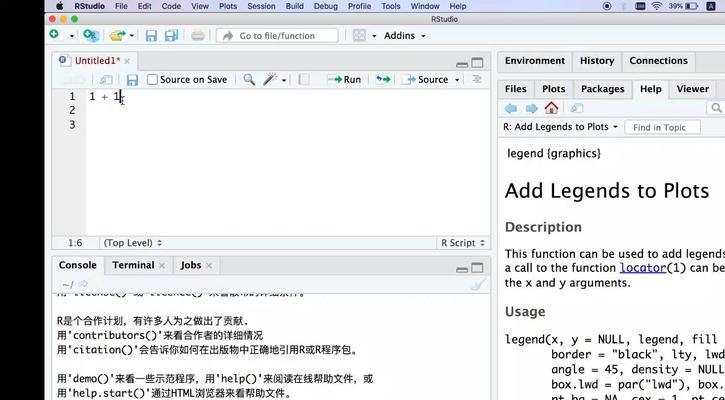Close the Untitled1 tab
725x400 pixels.
127,61
